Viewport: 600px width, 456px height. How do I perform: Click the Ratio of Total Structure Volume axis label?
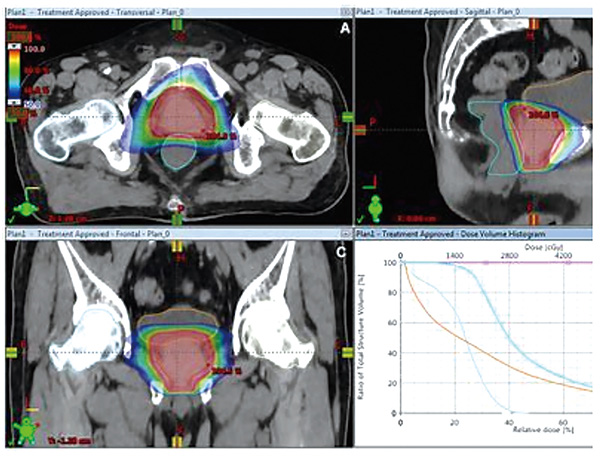coord(360,337)
